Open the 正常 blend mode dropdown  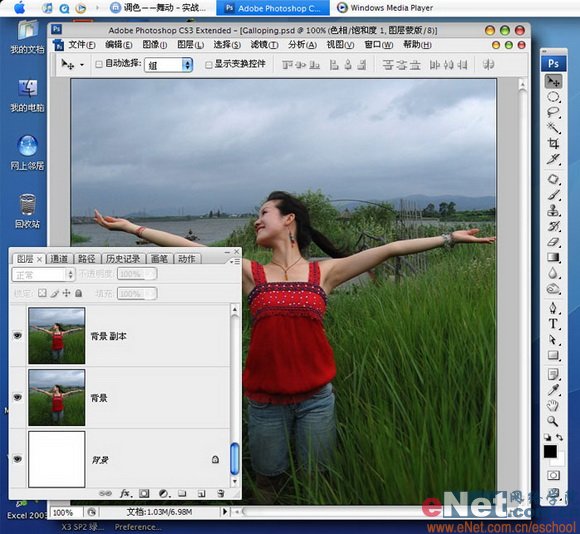pyautogui.click(x=43, y=275)
